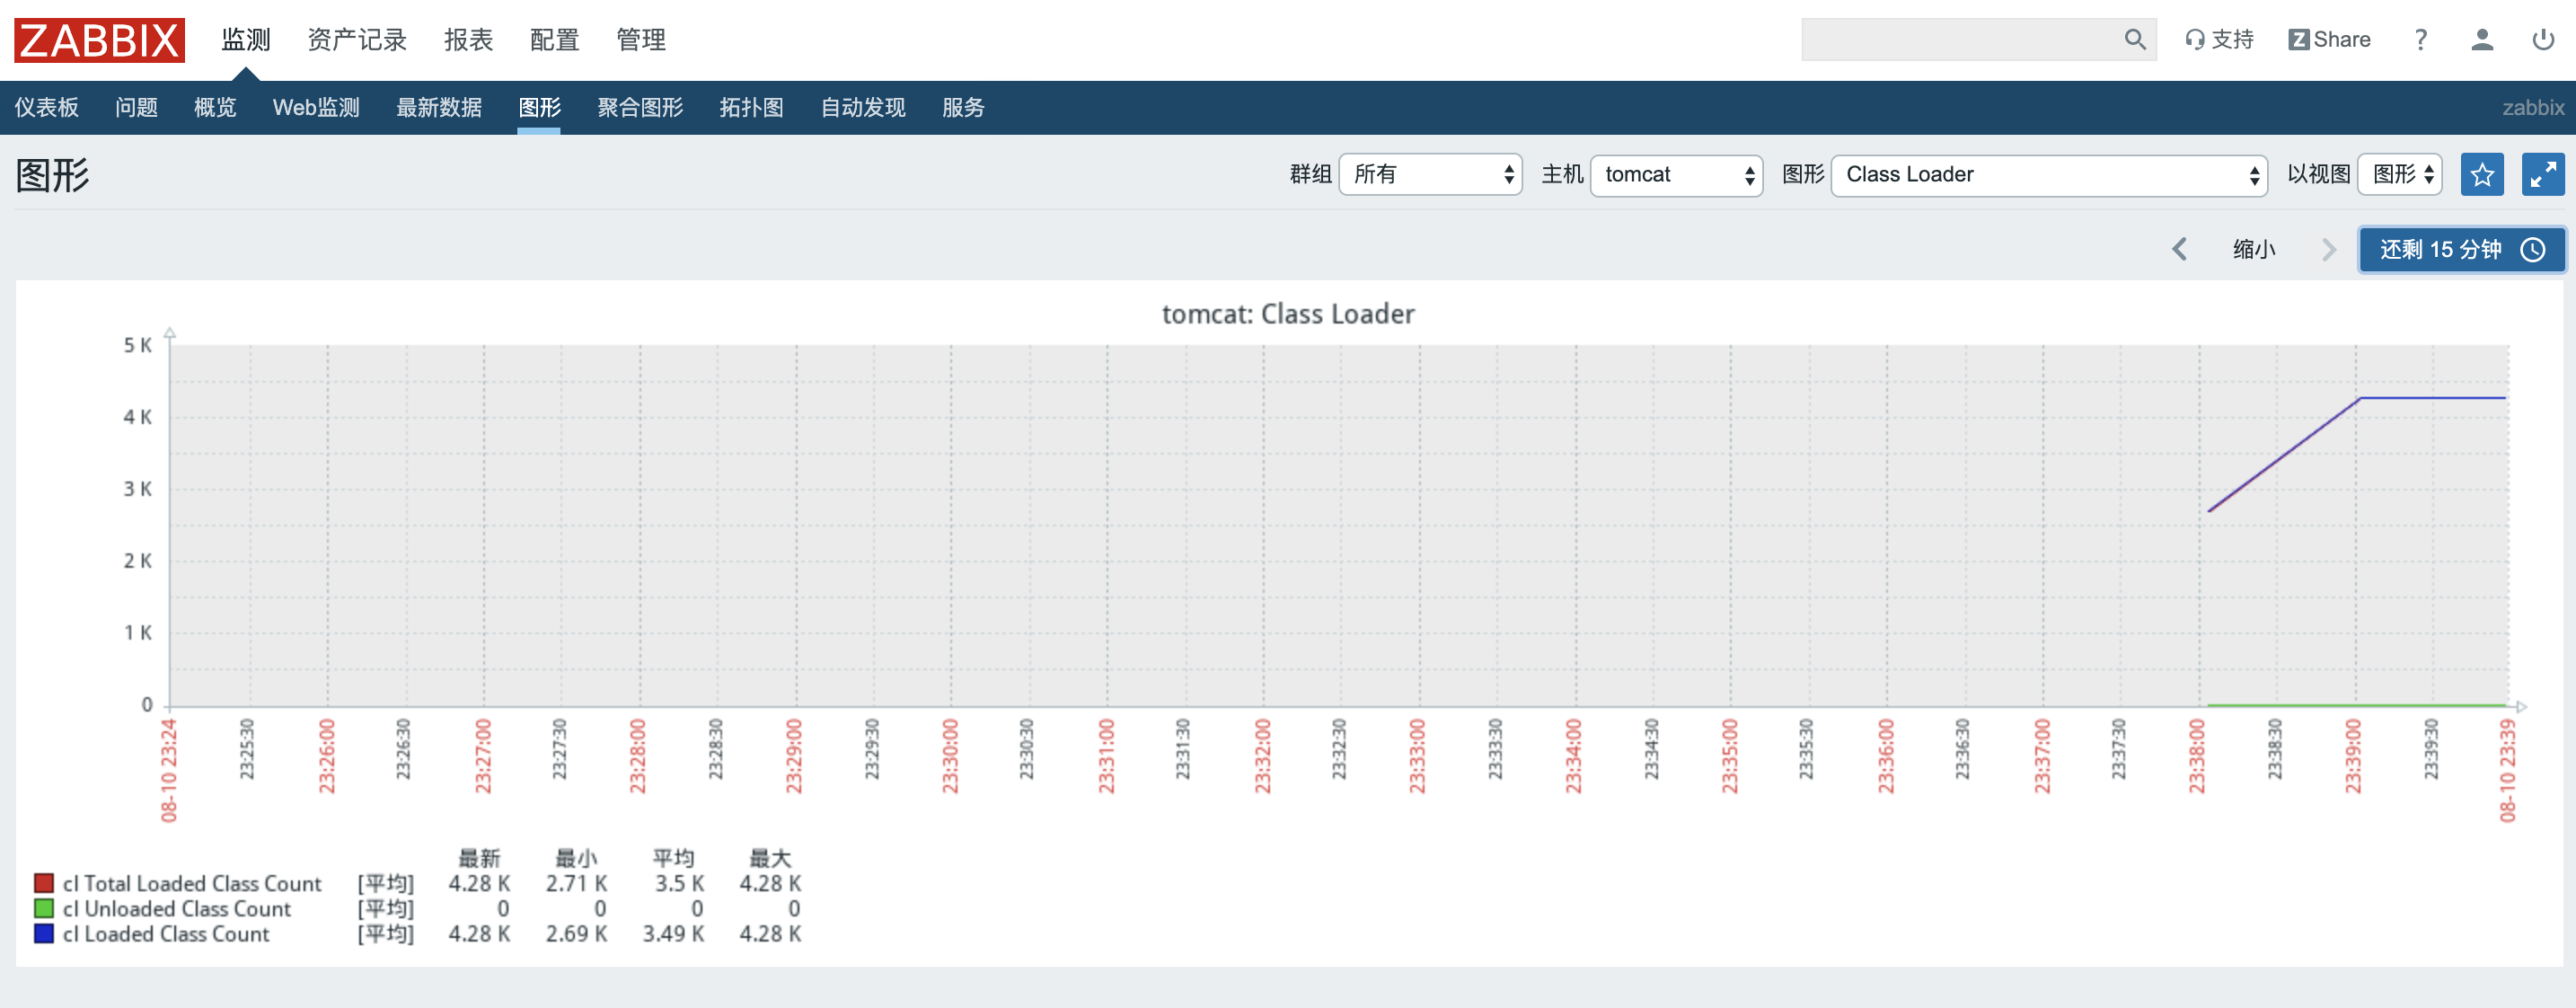This screenshot has height=1008, width=2576.
Task: Click the 2.71 K minimum value
Action: (576, 883)
